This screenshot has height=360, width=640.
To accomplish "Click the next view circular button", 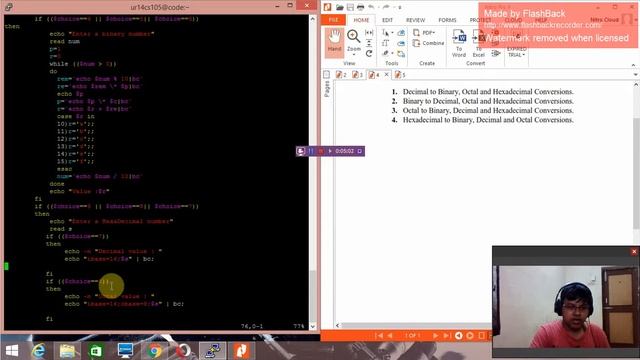I will 470,336.
